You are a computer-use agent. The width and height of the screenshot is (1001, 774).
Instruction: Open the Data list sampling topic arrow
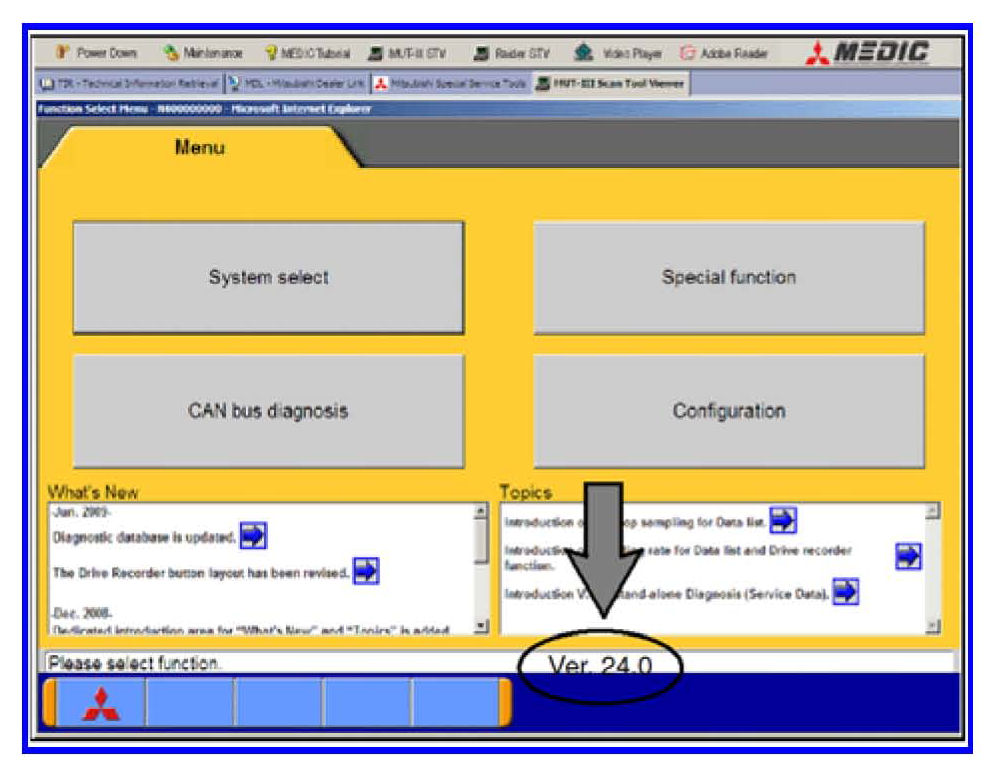[782, 521]
